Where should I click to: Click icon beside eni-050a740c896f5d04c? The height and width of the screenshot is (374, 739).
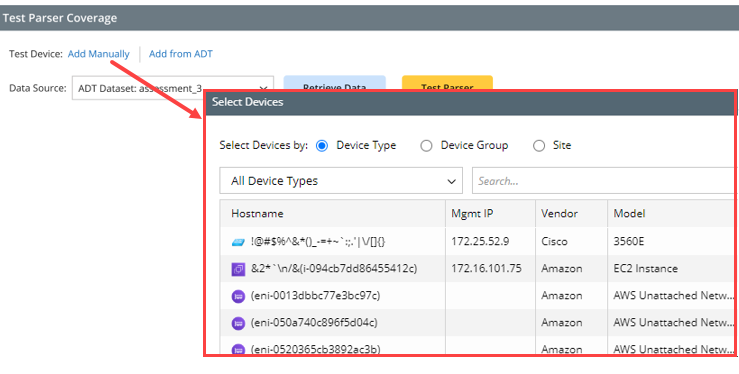click(x=238, y=323)
